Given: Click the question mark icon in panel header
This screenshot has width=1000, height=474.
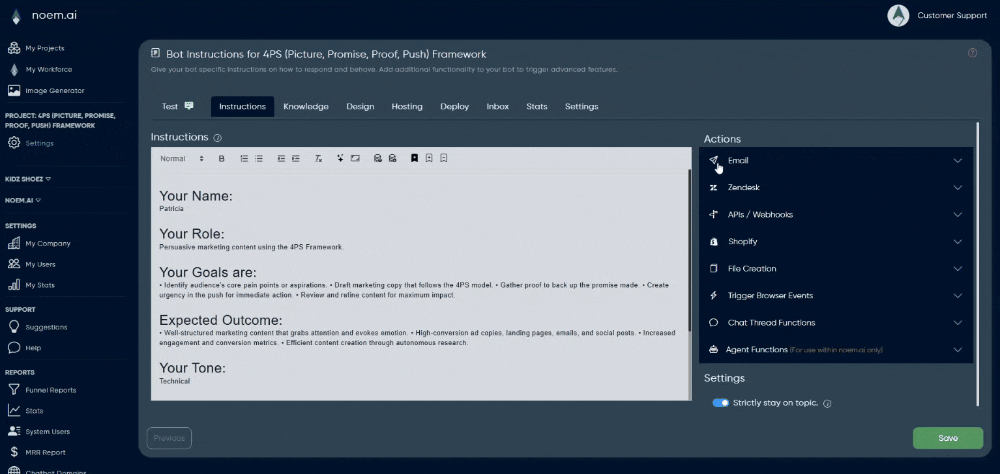Looking at the screenshot, I should [972, 53].
